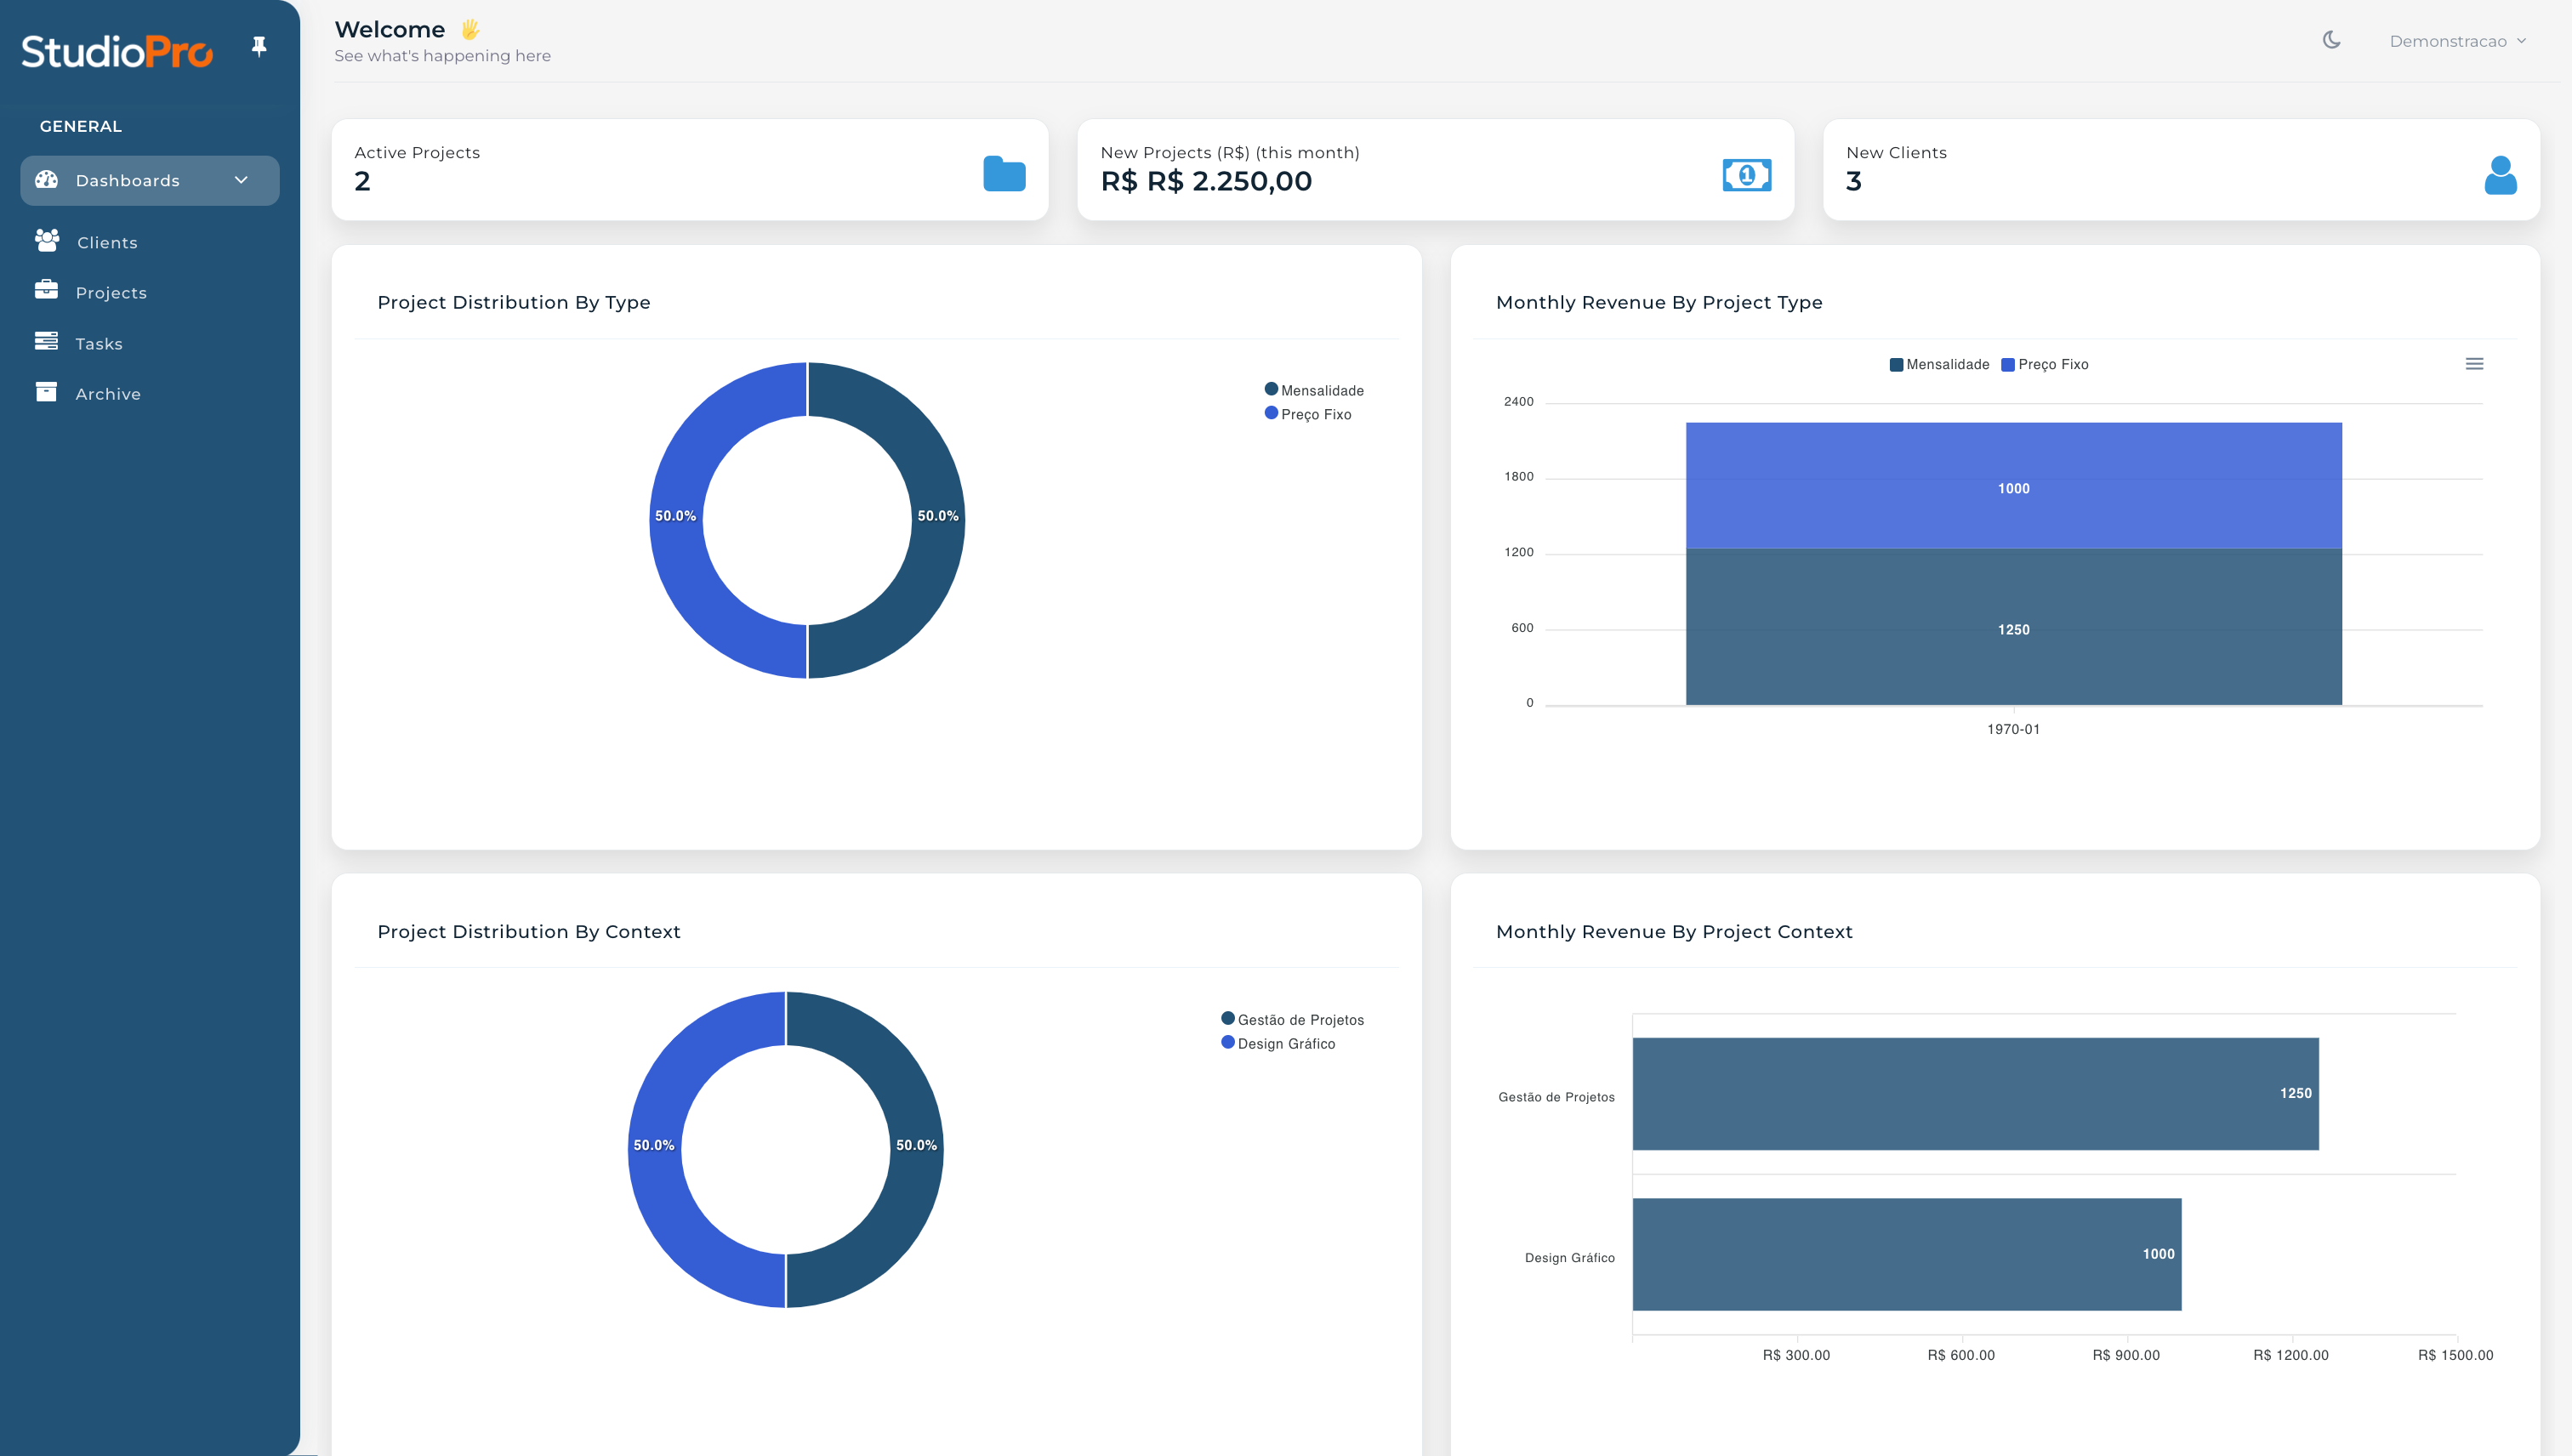Open the Demonstracao user dropdown
Image resolution: width=2572 pixels, height=1456 pixels.
(2457, 41)
